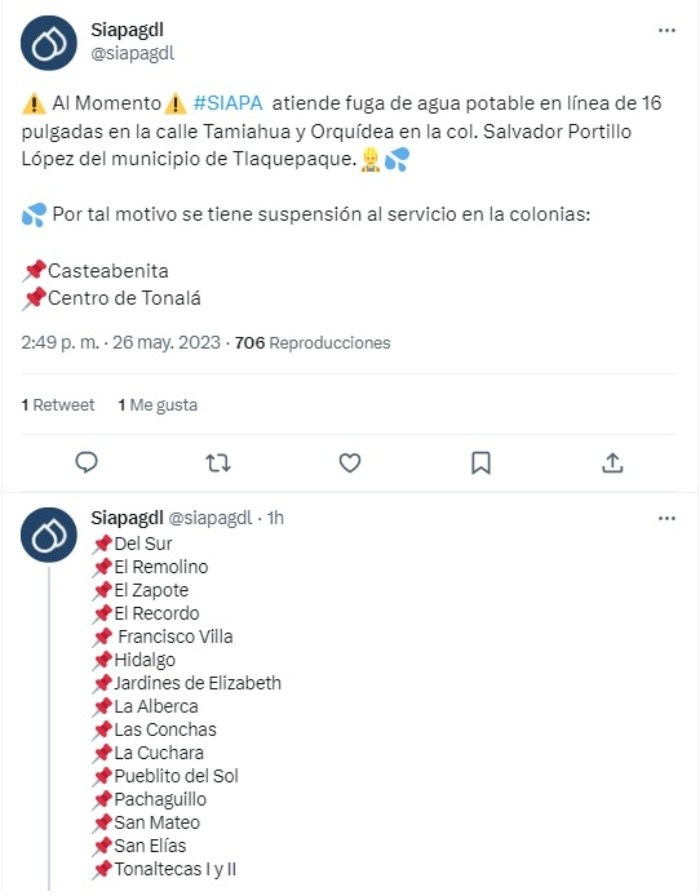The image size is (700, 896).
Task: Click Siapagdl avatar on the reply tweet
Action: [x=48, y=534]
